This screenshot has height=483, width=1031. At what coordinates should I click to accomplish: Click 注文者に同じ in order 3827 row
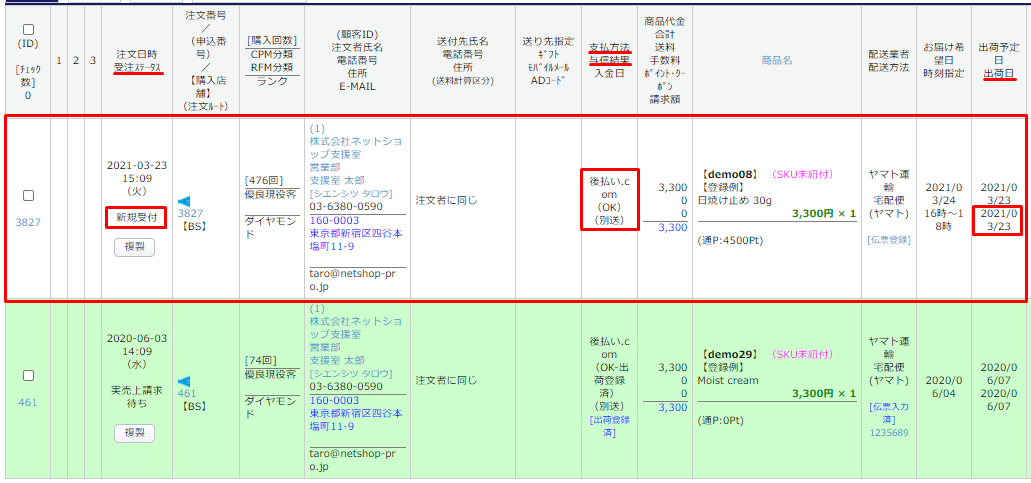(x=446, y=200)
